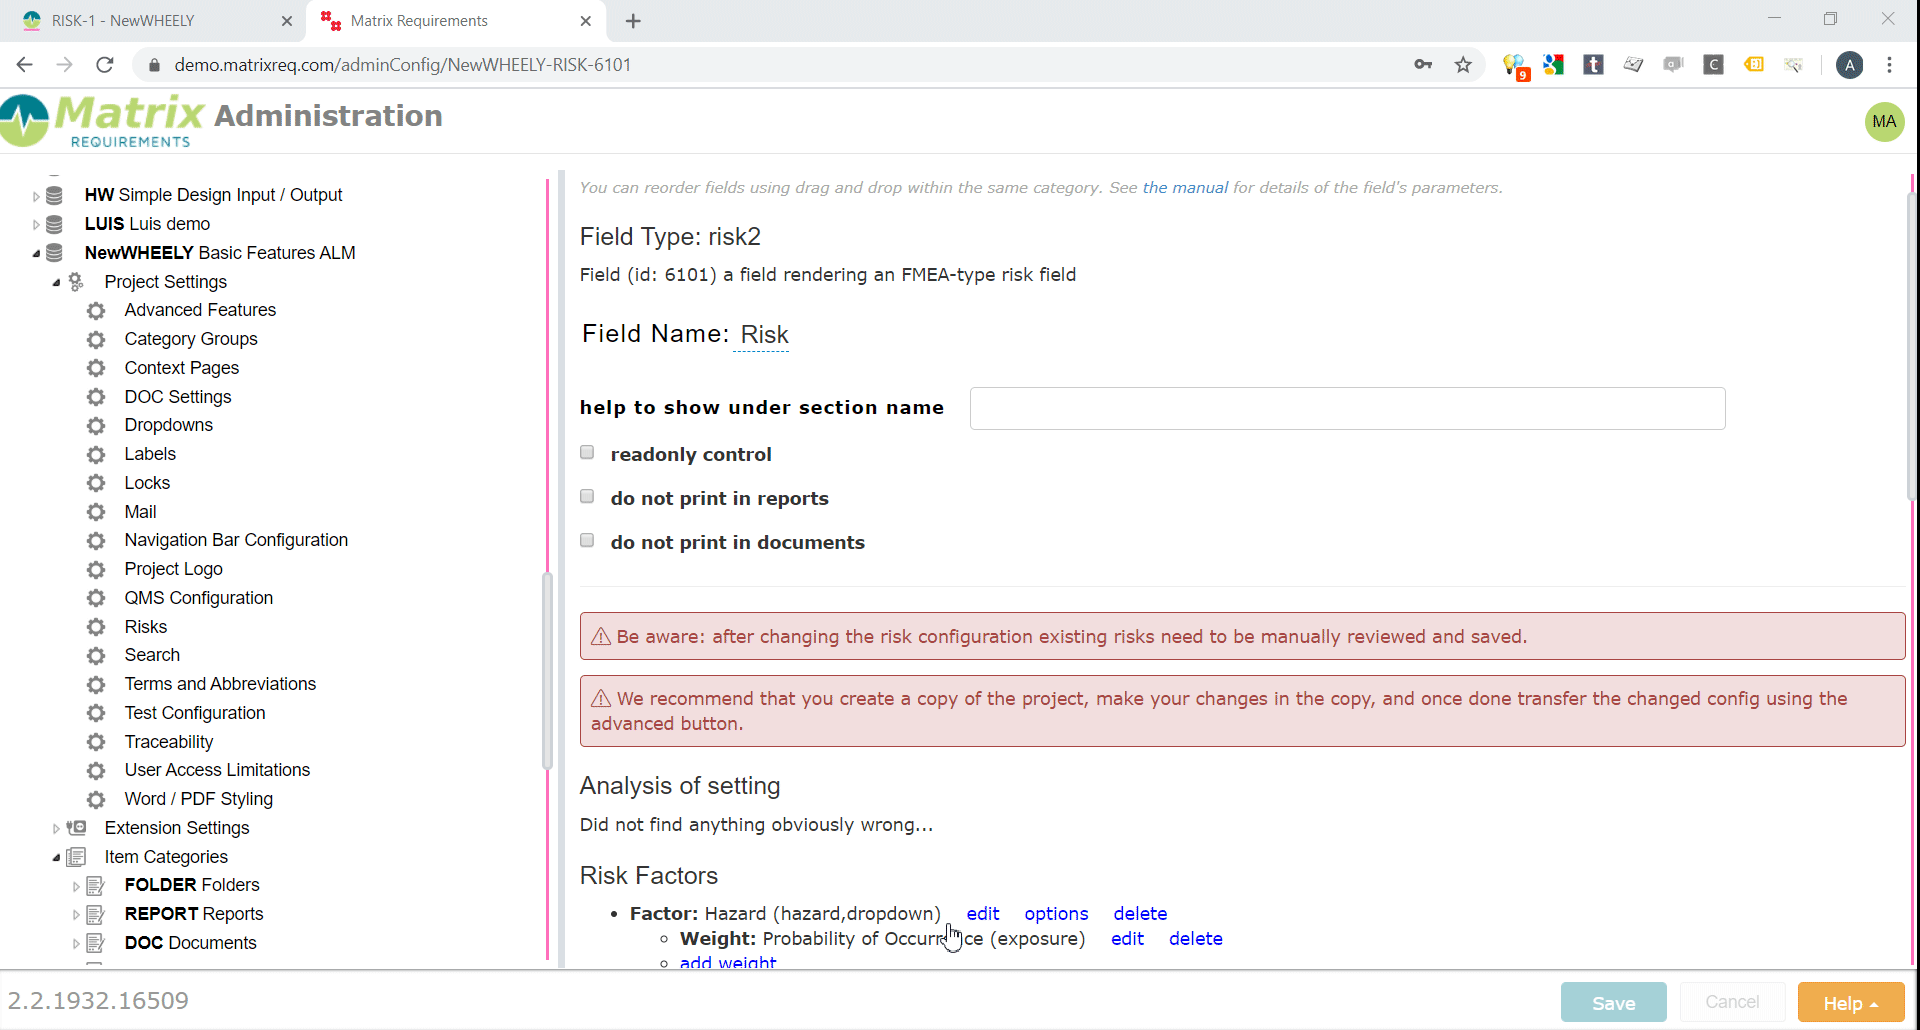Click gear icon beside Advanced Features
This screenshot has height=1030, width=1920.
coord(96,311)
